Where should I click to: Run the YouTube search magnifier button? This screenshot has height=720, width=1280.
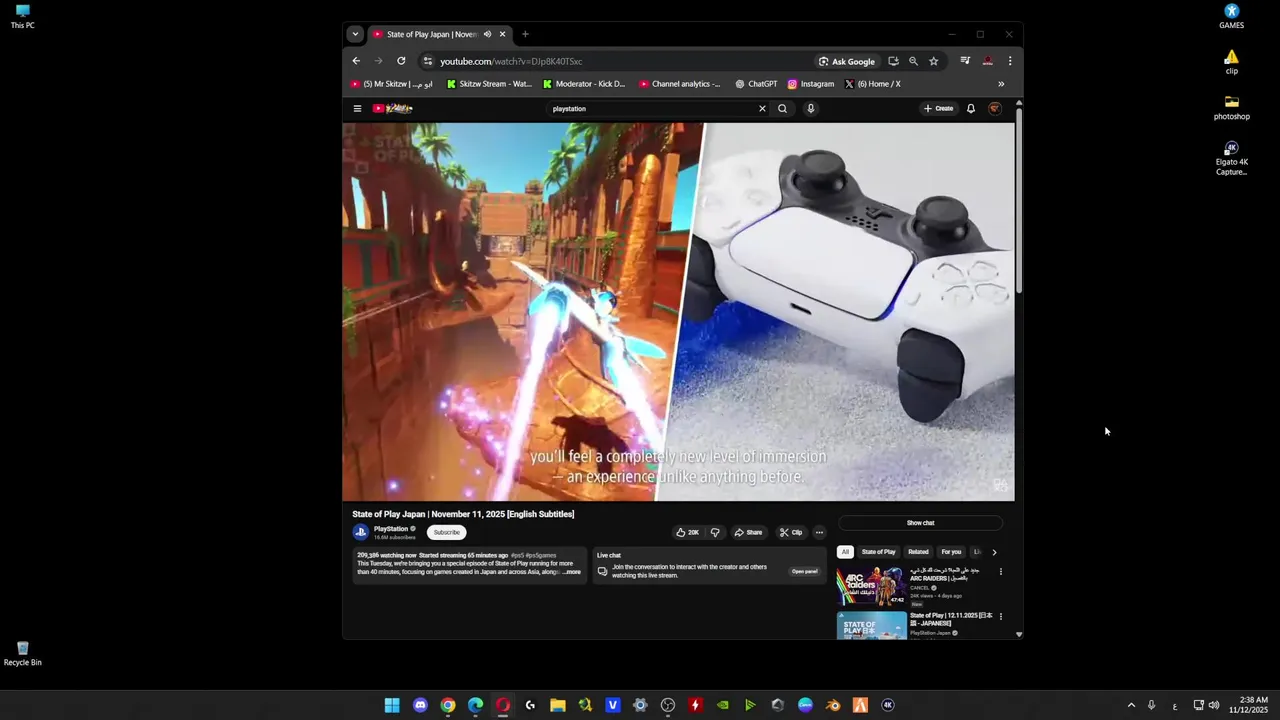point(783,109)
